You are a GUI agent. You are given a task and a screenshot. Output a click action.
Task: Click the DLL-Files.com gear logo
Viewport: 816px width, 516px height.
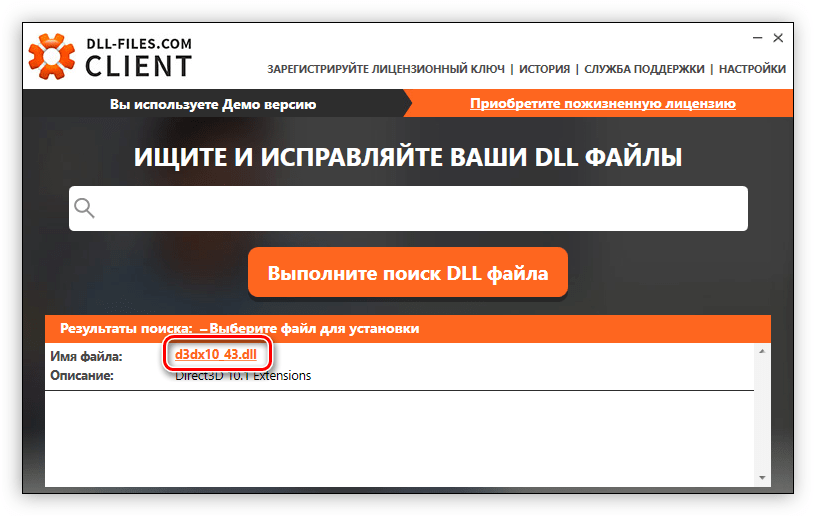[52, 56]
